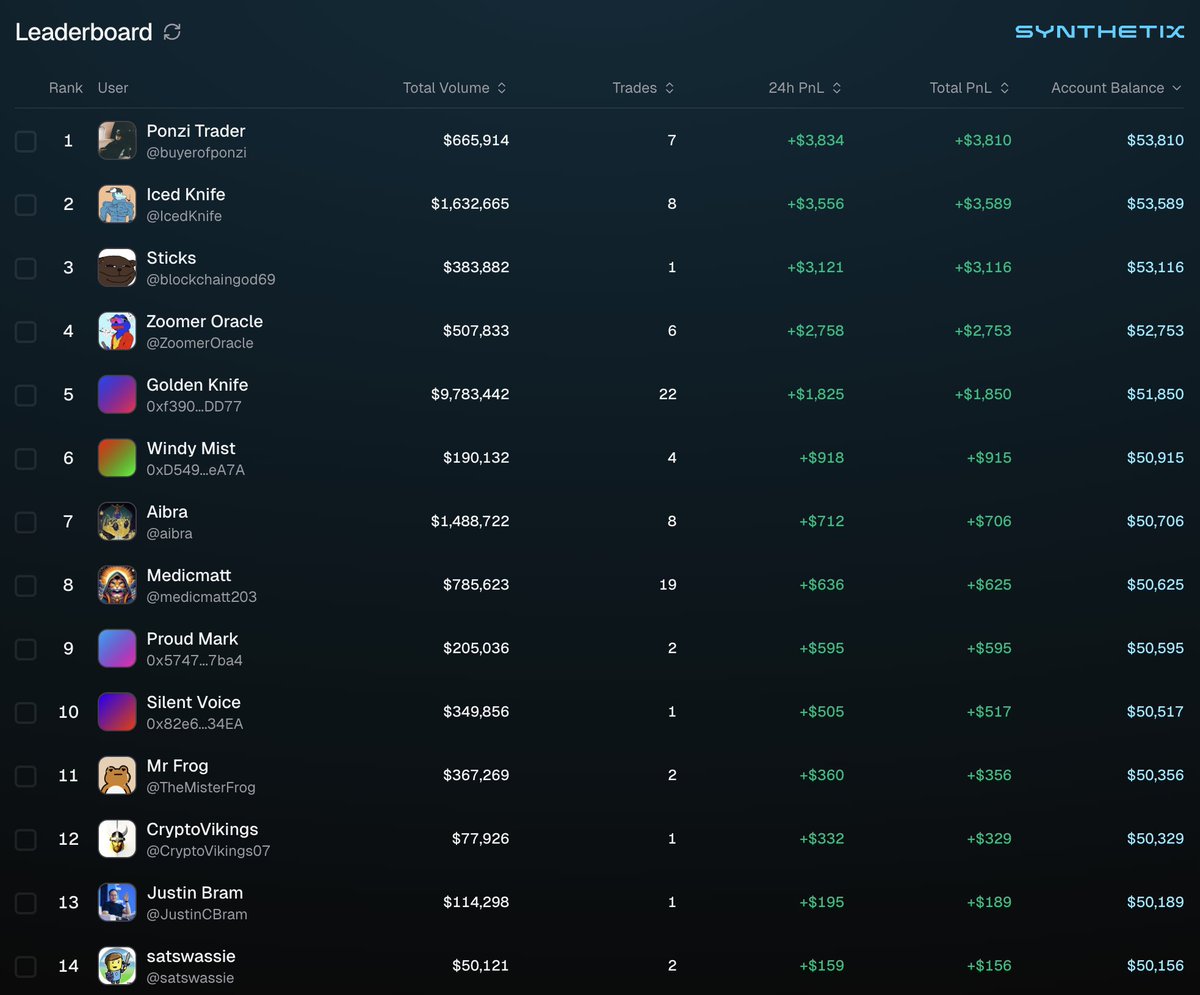Check the Windy Mist row checkbox
Viewport: 1200px width, 995px height.
pos(26,458)
